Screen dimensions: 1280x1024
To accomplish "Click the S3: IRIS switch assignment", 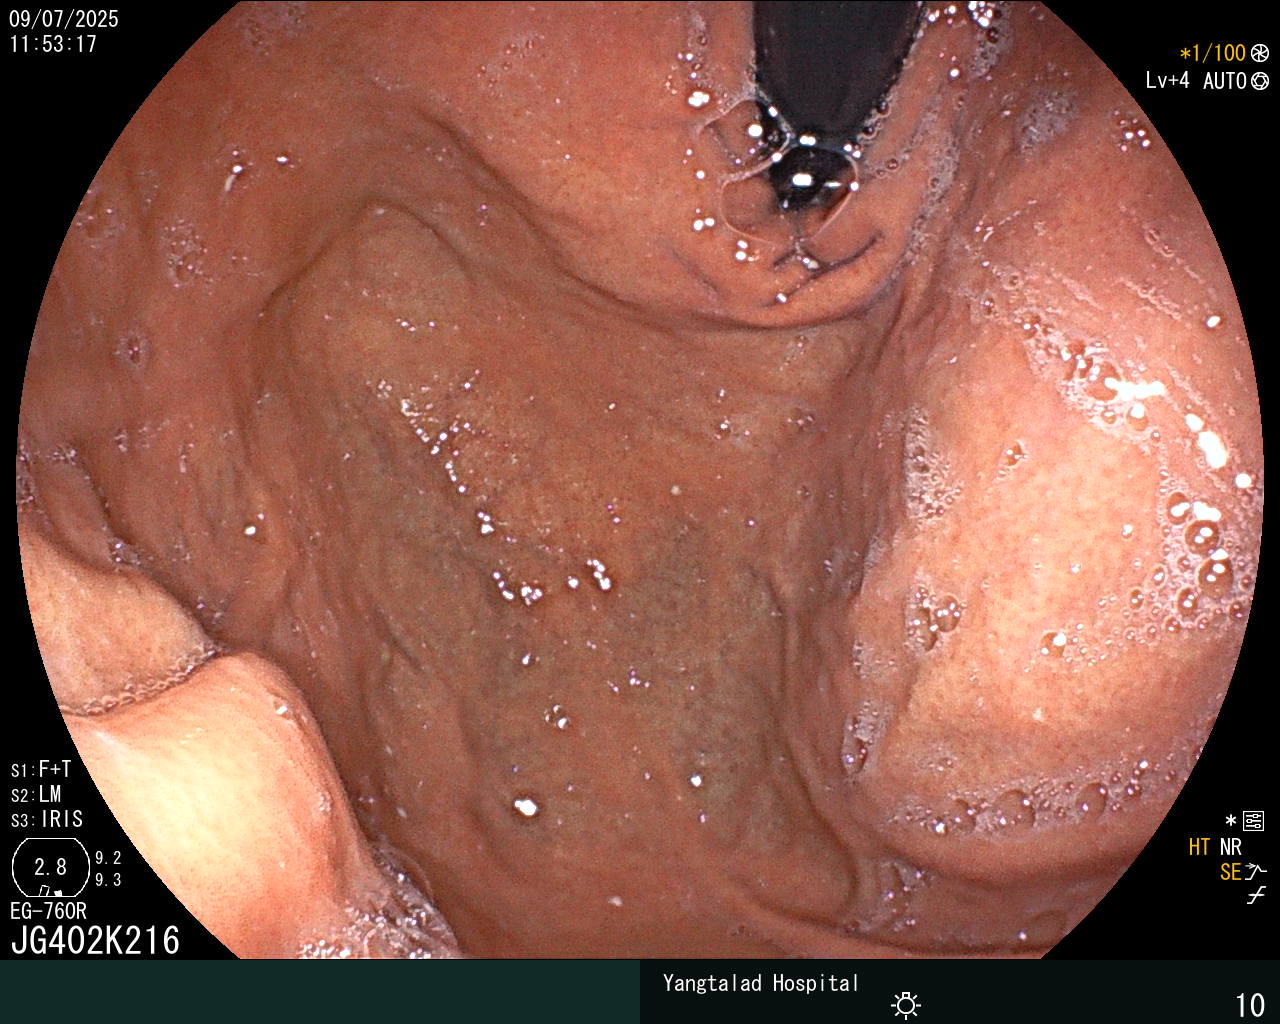I will (47, 820).
